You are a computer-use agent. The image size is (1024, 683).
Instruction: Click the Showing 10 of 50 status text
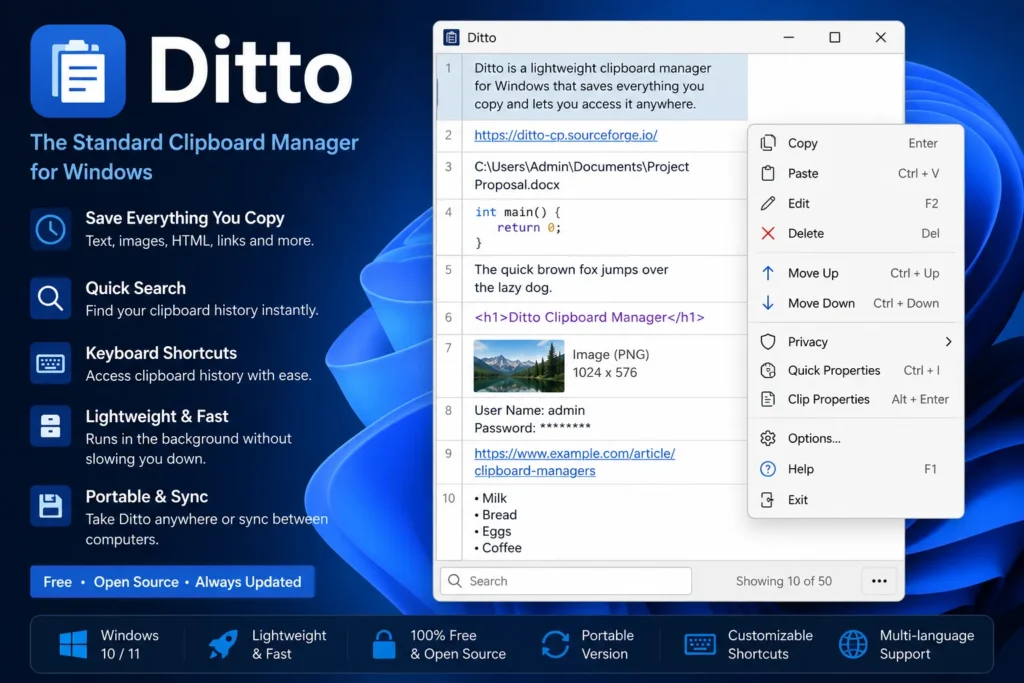pos(784,580)
